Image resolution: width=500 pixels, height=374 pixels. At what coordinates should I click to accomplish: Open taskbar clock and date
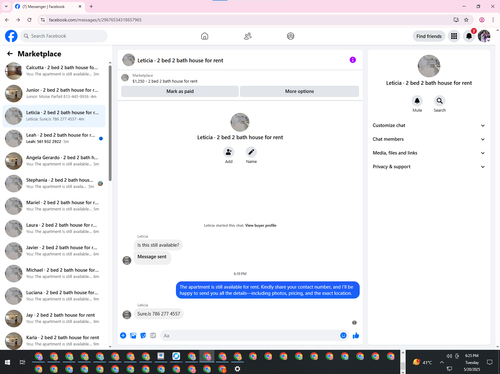472,362
